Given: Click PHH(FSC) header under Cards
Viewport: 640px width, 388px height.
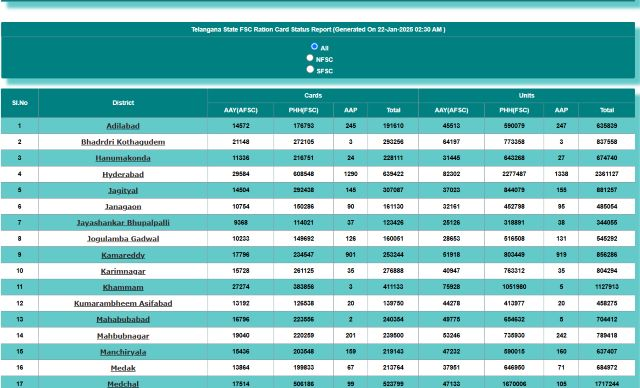Looking at the screenshot, I should pyautogui.click(x=303, y=110).
